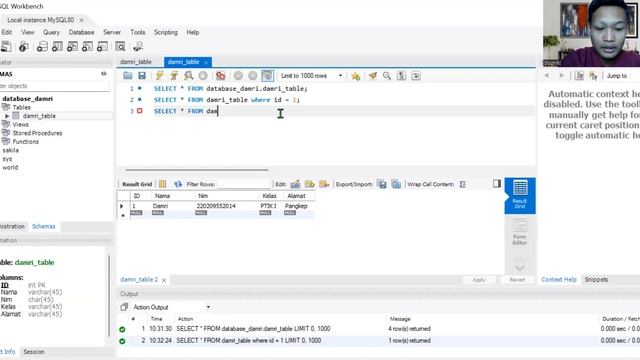Create new function toolbar icon
This screenshot has width=640, height=360.
pos(102,47)
